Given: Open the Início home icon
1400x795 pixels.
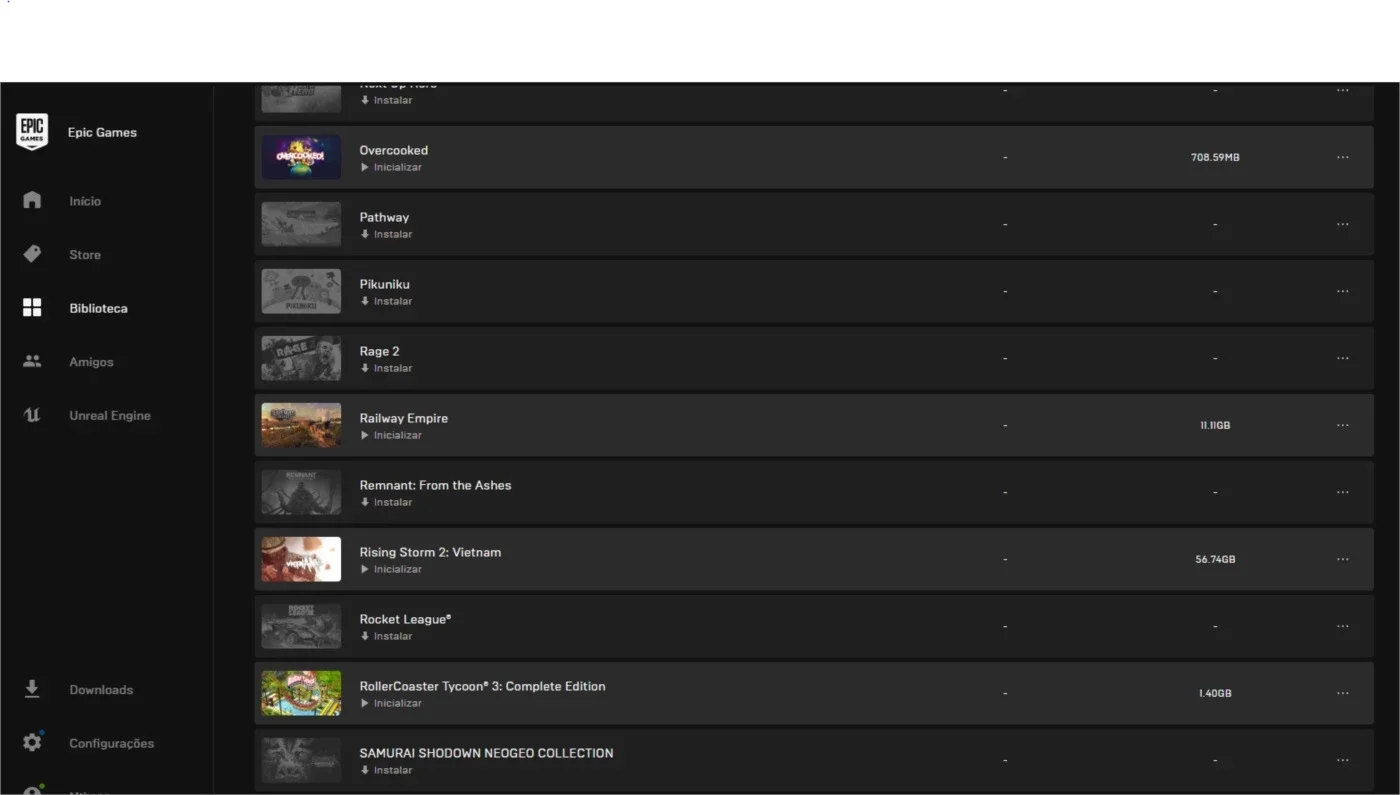Looking at the screenshot, I should coord(32,200).
